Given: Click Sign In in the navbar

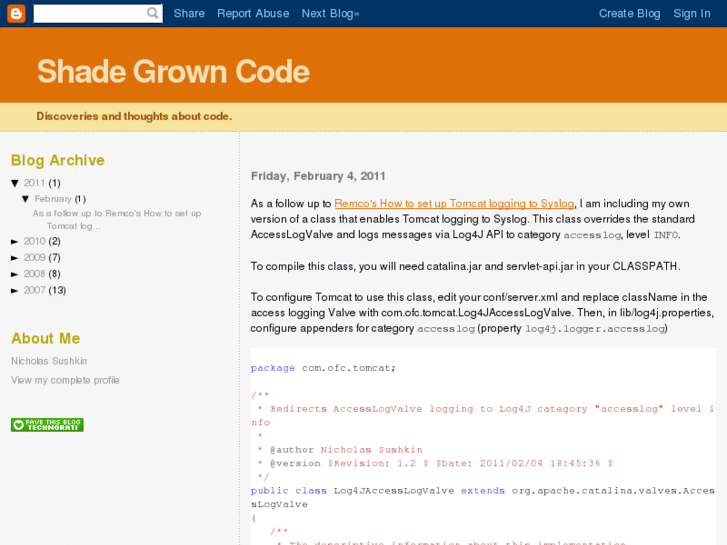Looking at the screenshot, I should (x=692, y=13).
